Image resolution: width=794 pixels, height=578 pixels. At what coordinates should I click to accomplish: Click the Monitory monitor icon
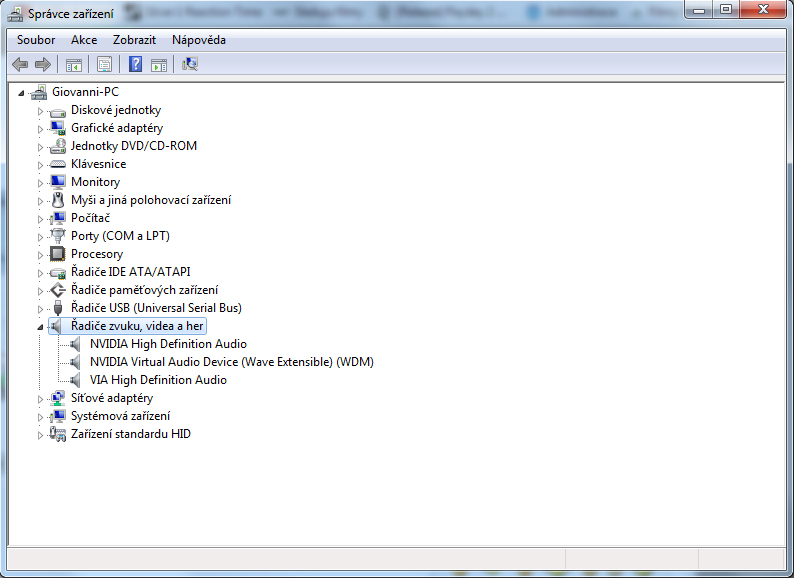pyautogui.click(x=58, y=182)
